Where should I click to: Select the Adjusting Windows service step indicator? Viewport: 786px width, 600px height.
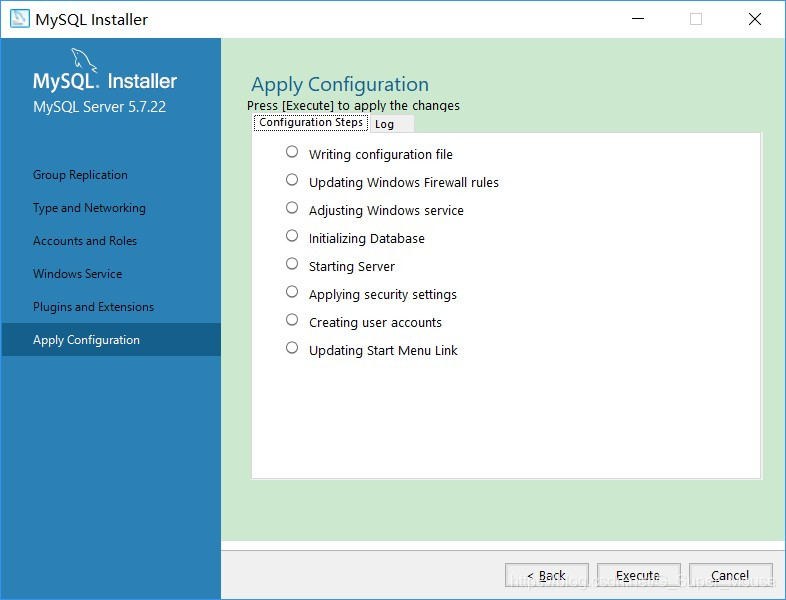292,208
